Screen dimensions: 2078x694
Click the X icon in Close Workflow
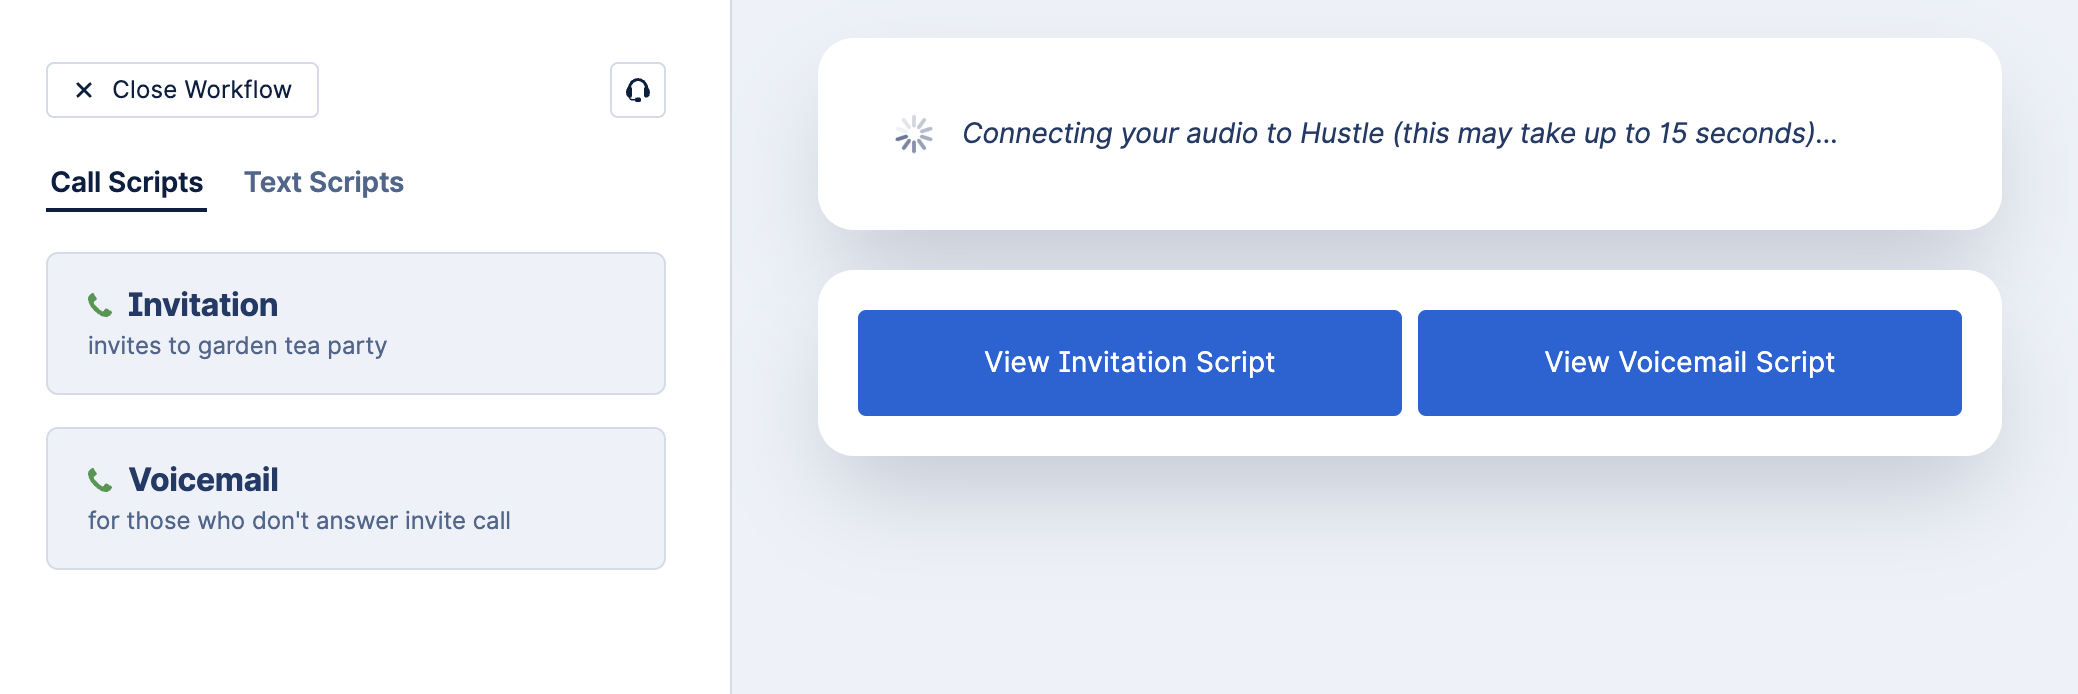pos(84,90)
